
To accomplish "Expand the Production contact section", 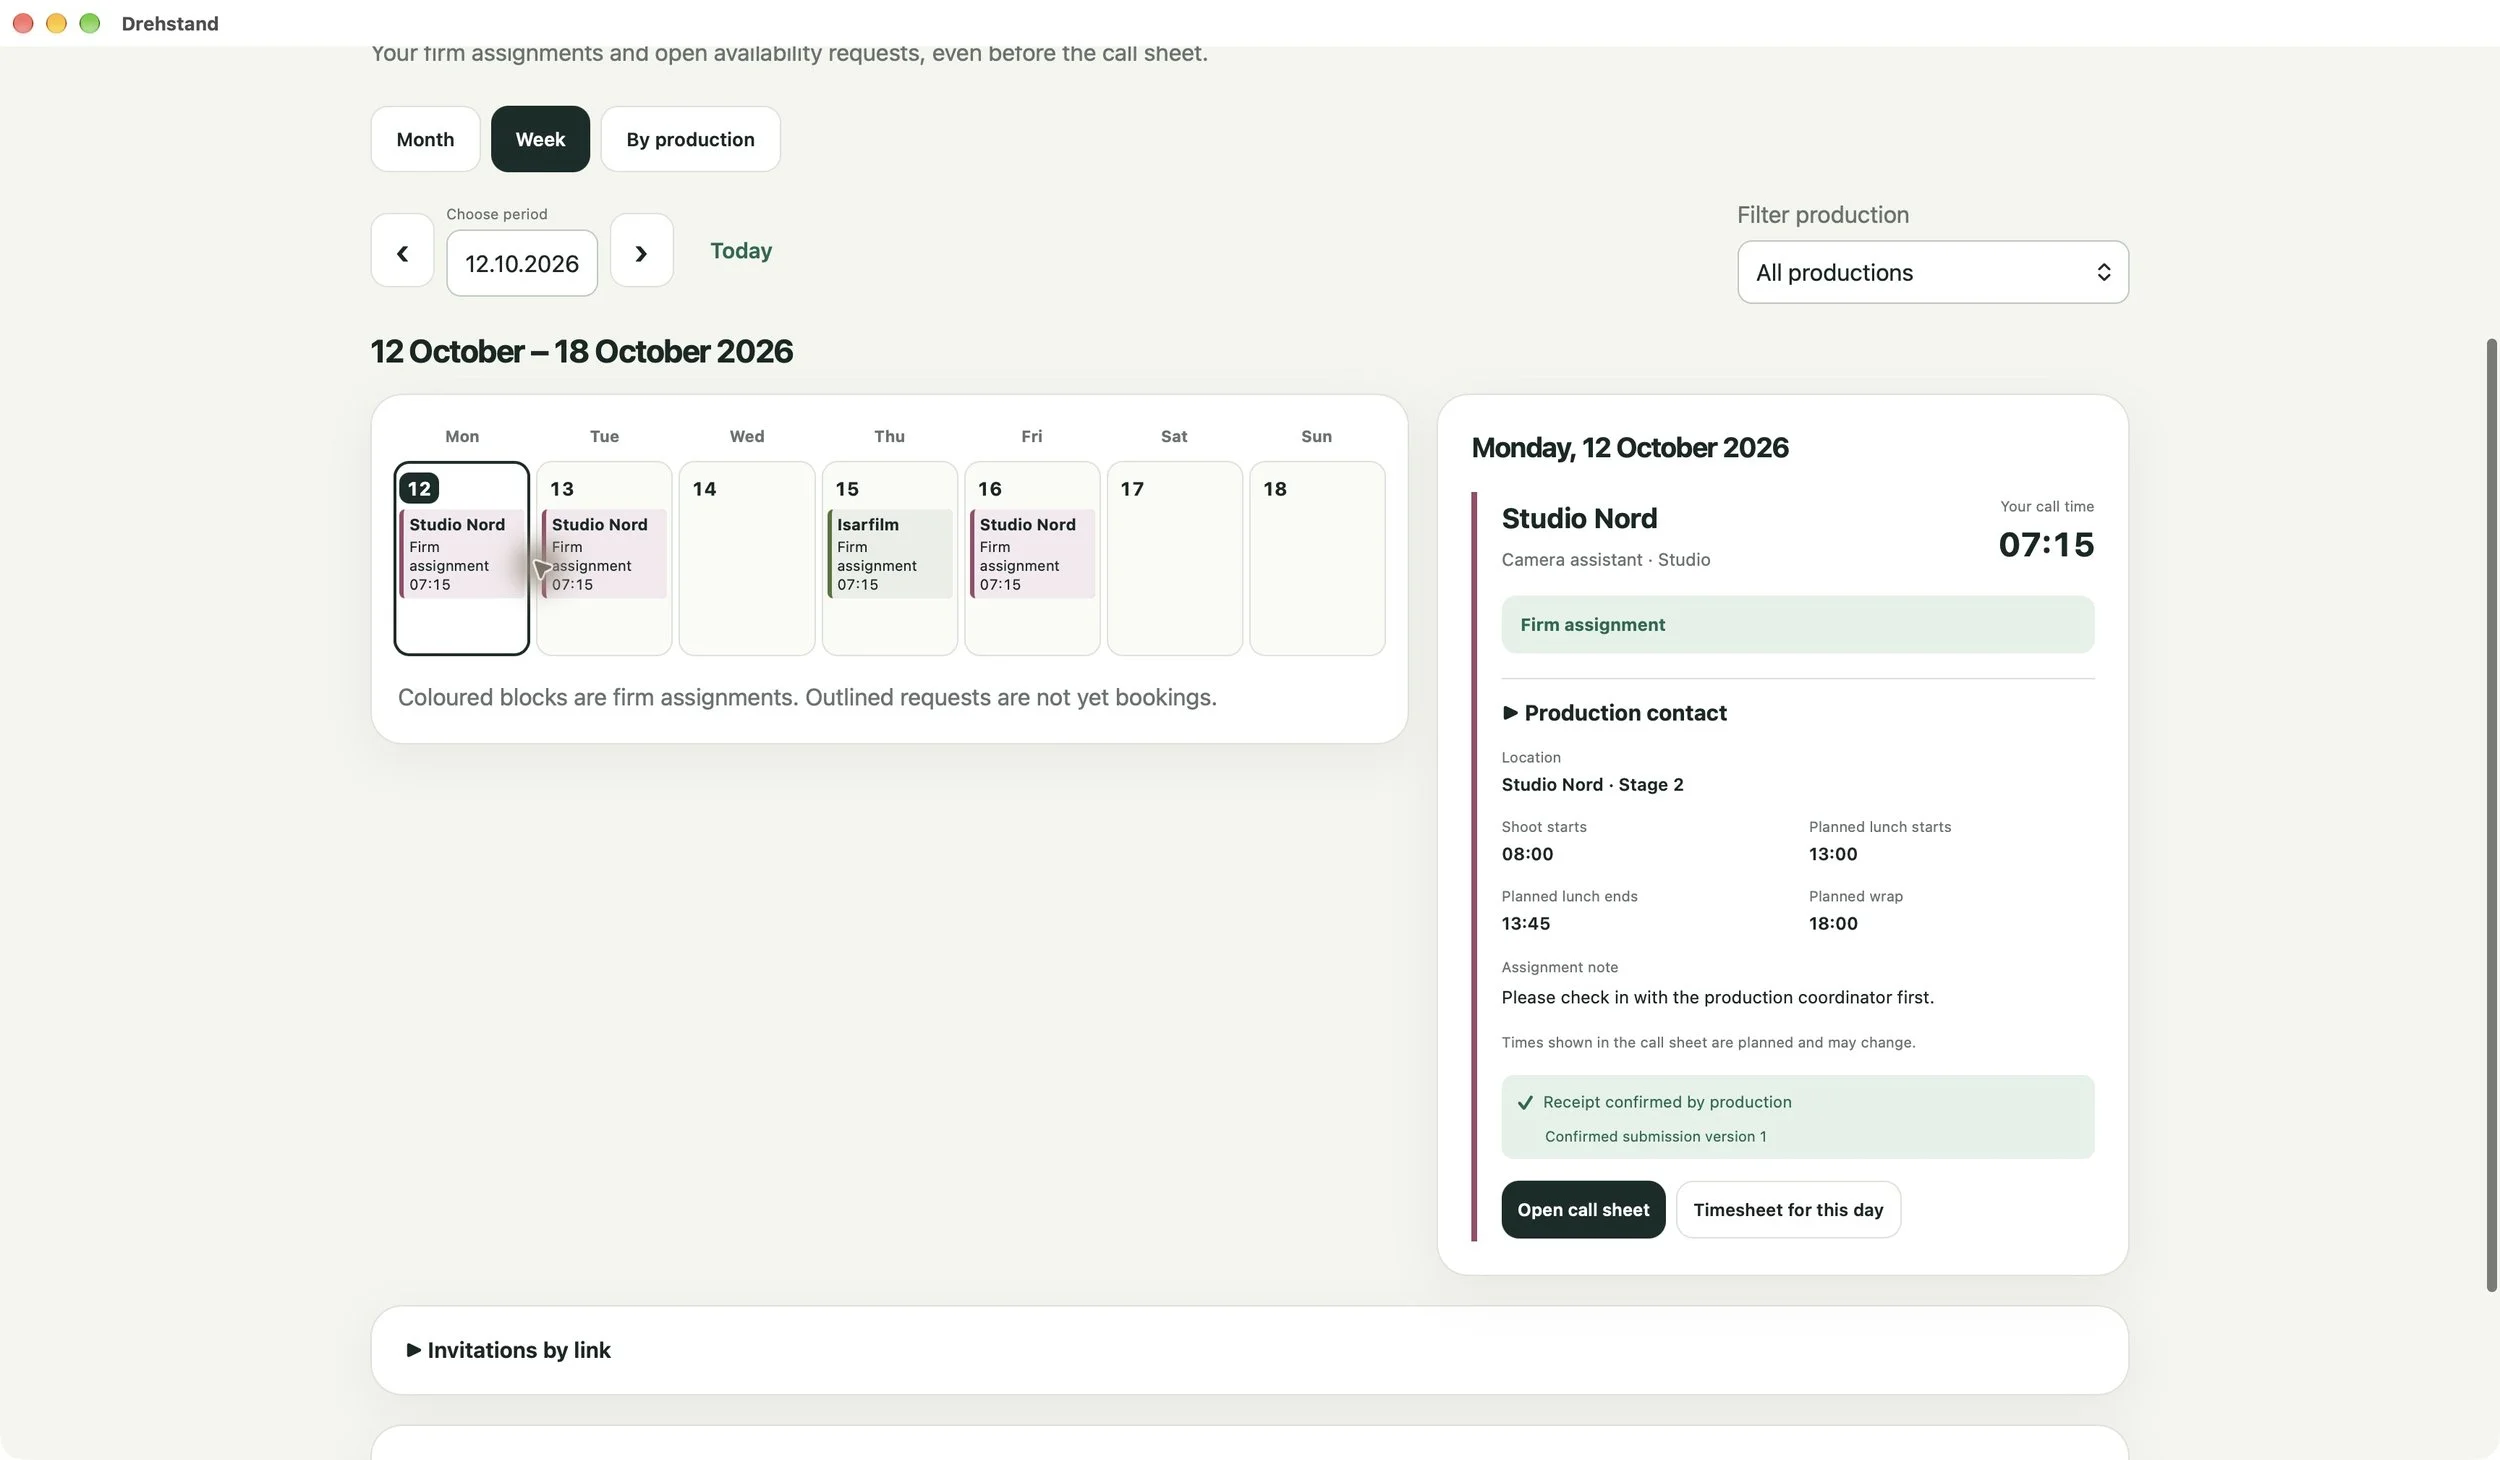I will 1614,713.
